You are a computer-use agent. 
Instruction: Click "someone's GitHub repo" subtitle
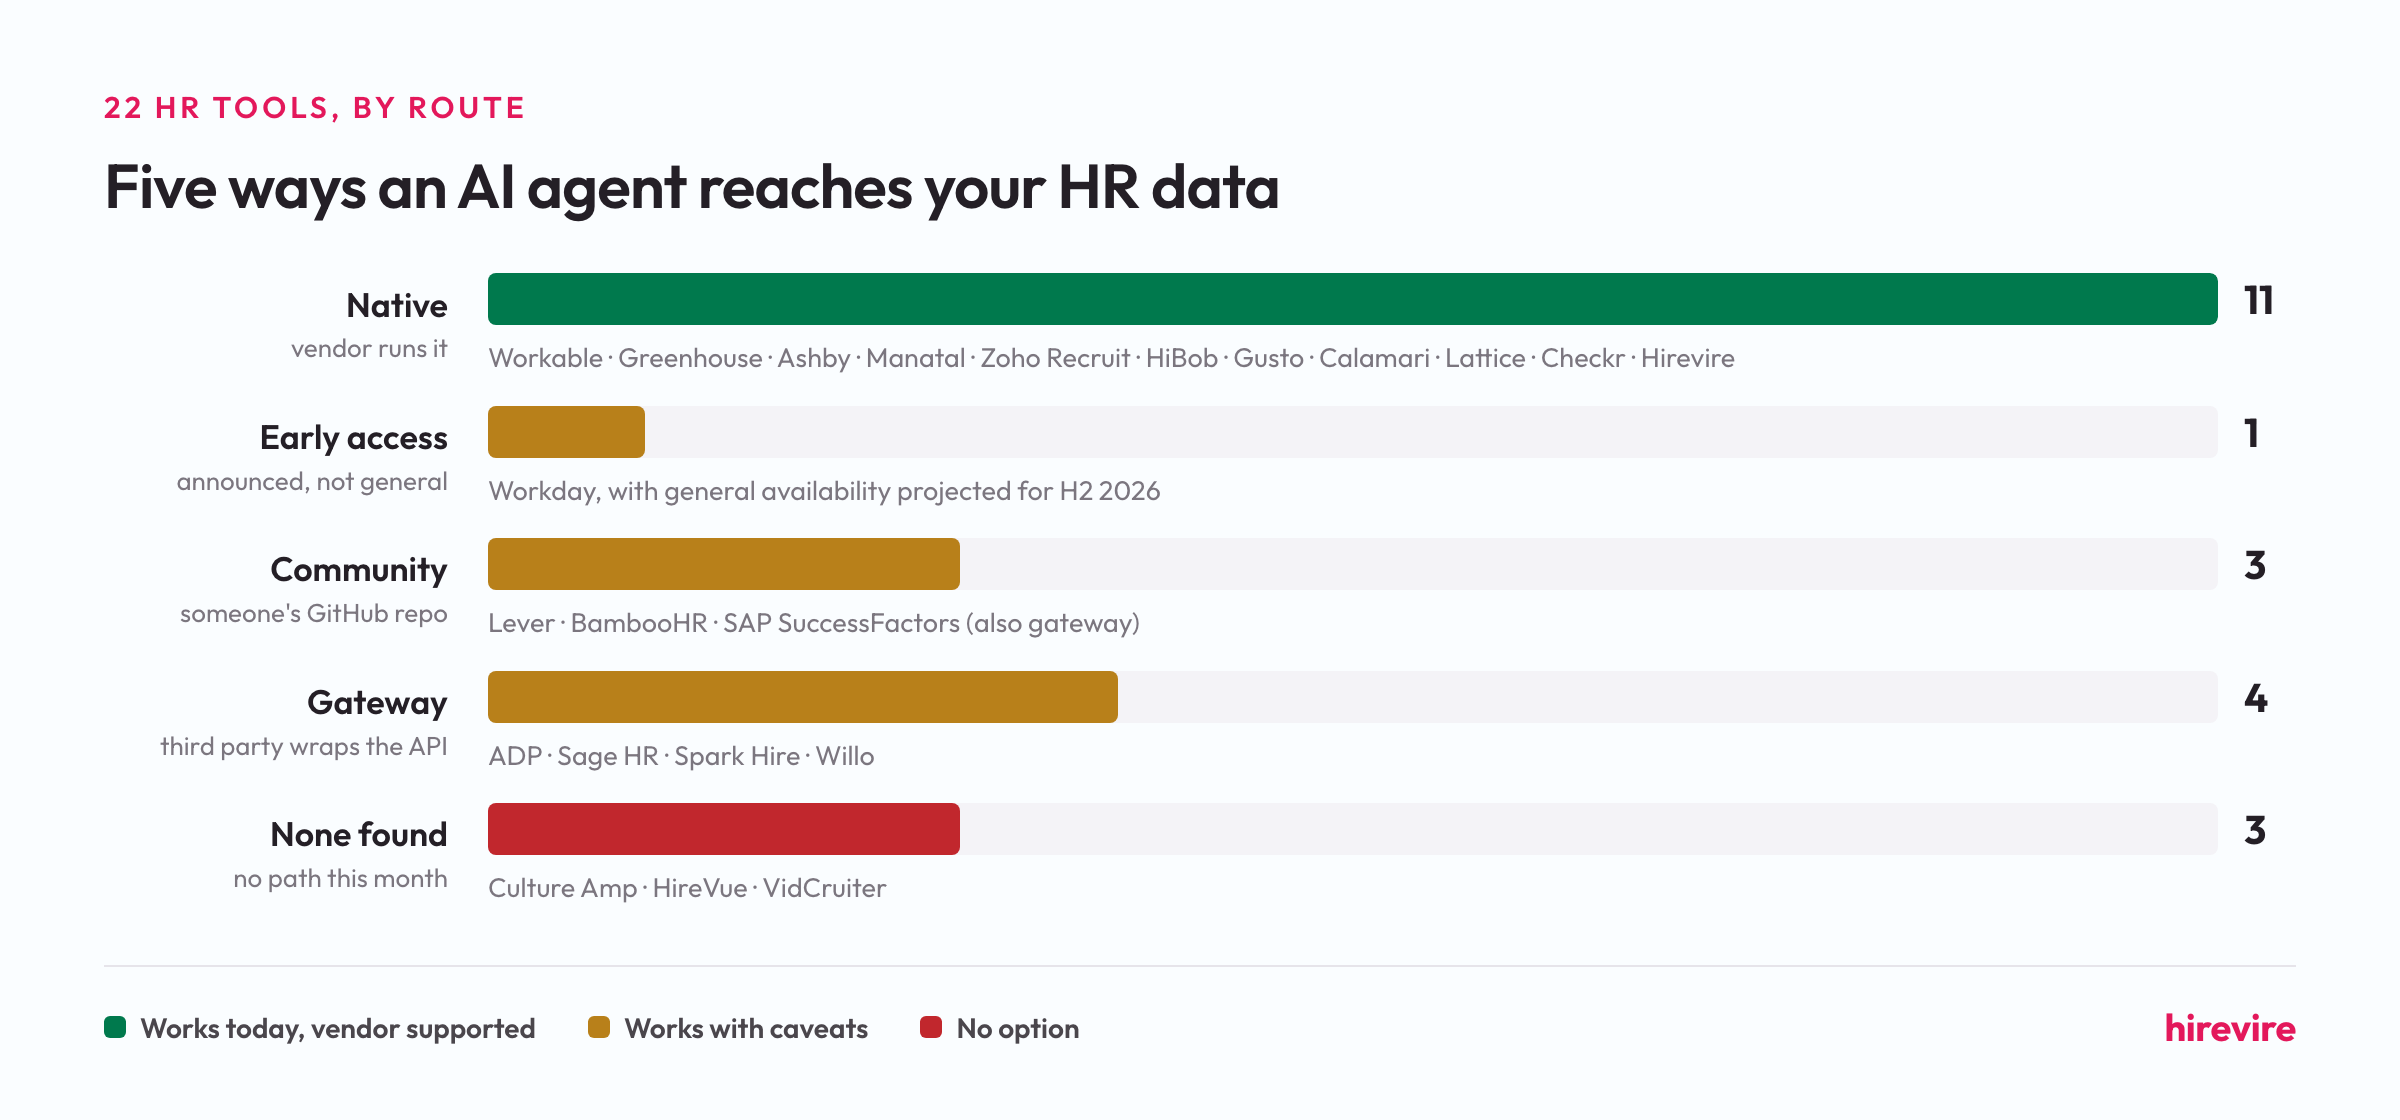[x=314, y=614]
